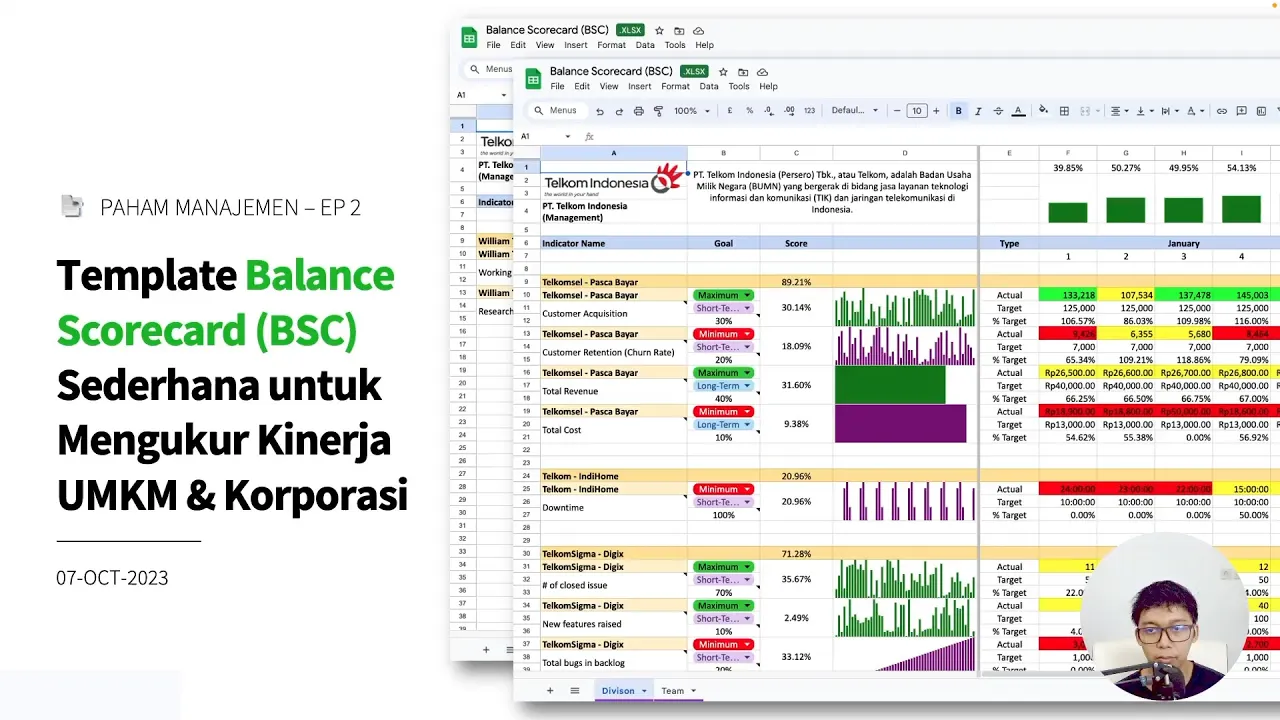
Task: Open the Default font dropdown
Action: 855,111
